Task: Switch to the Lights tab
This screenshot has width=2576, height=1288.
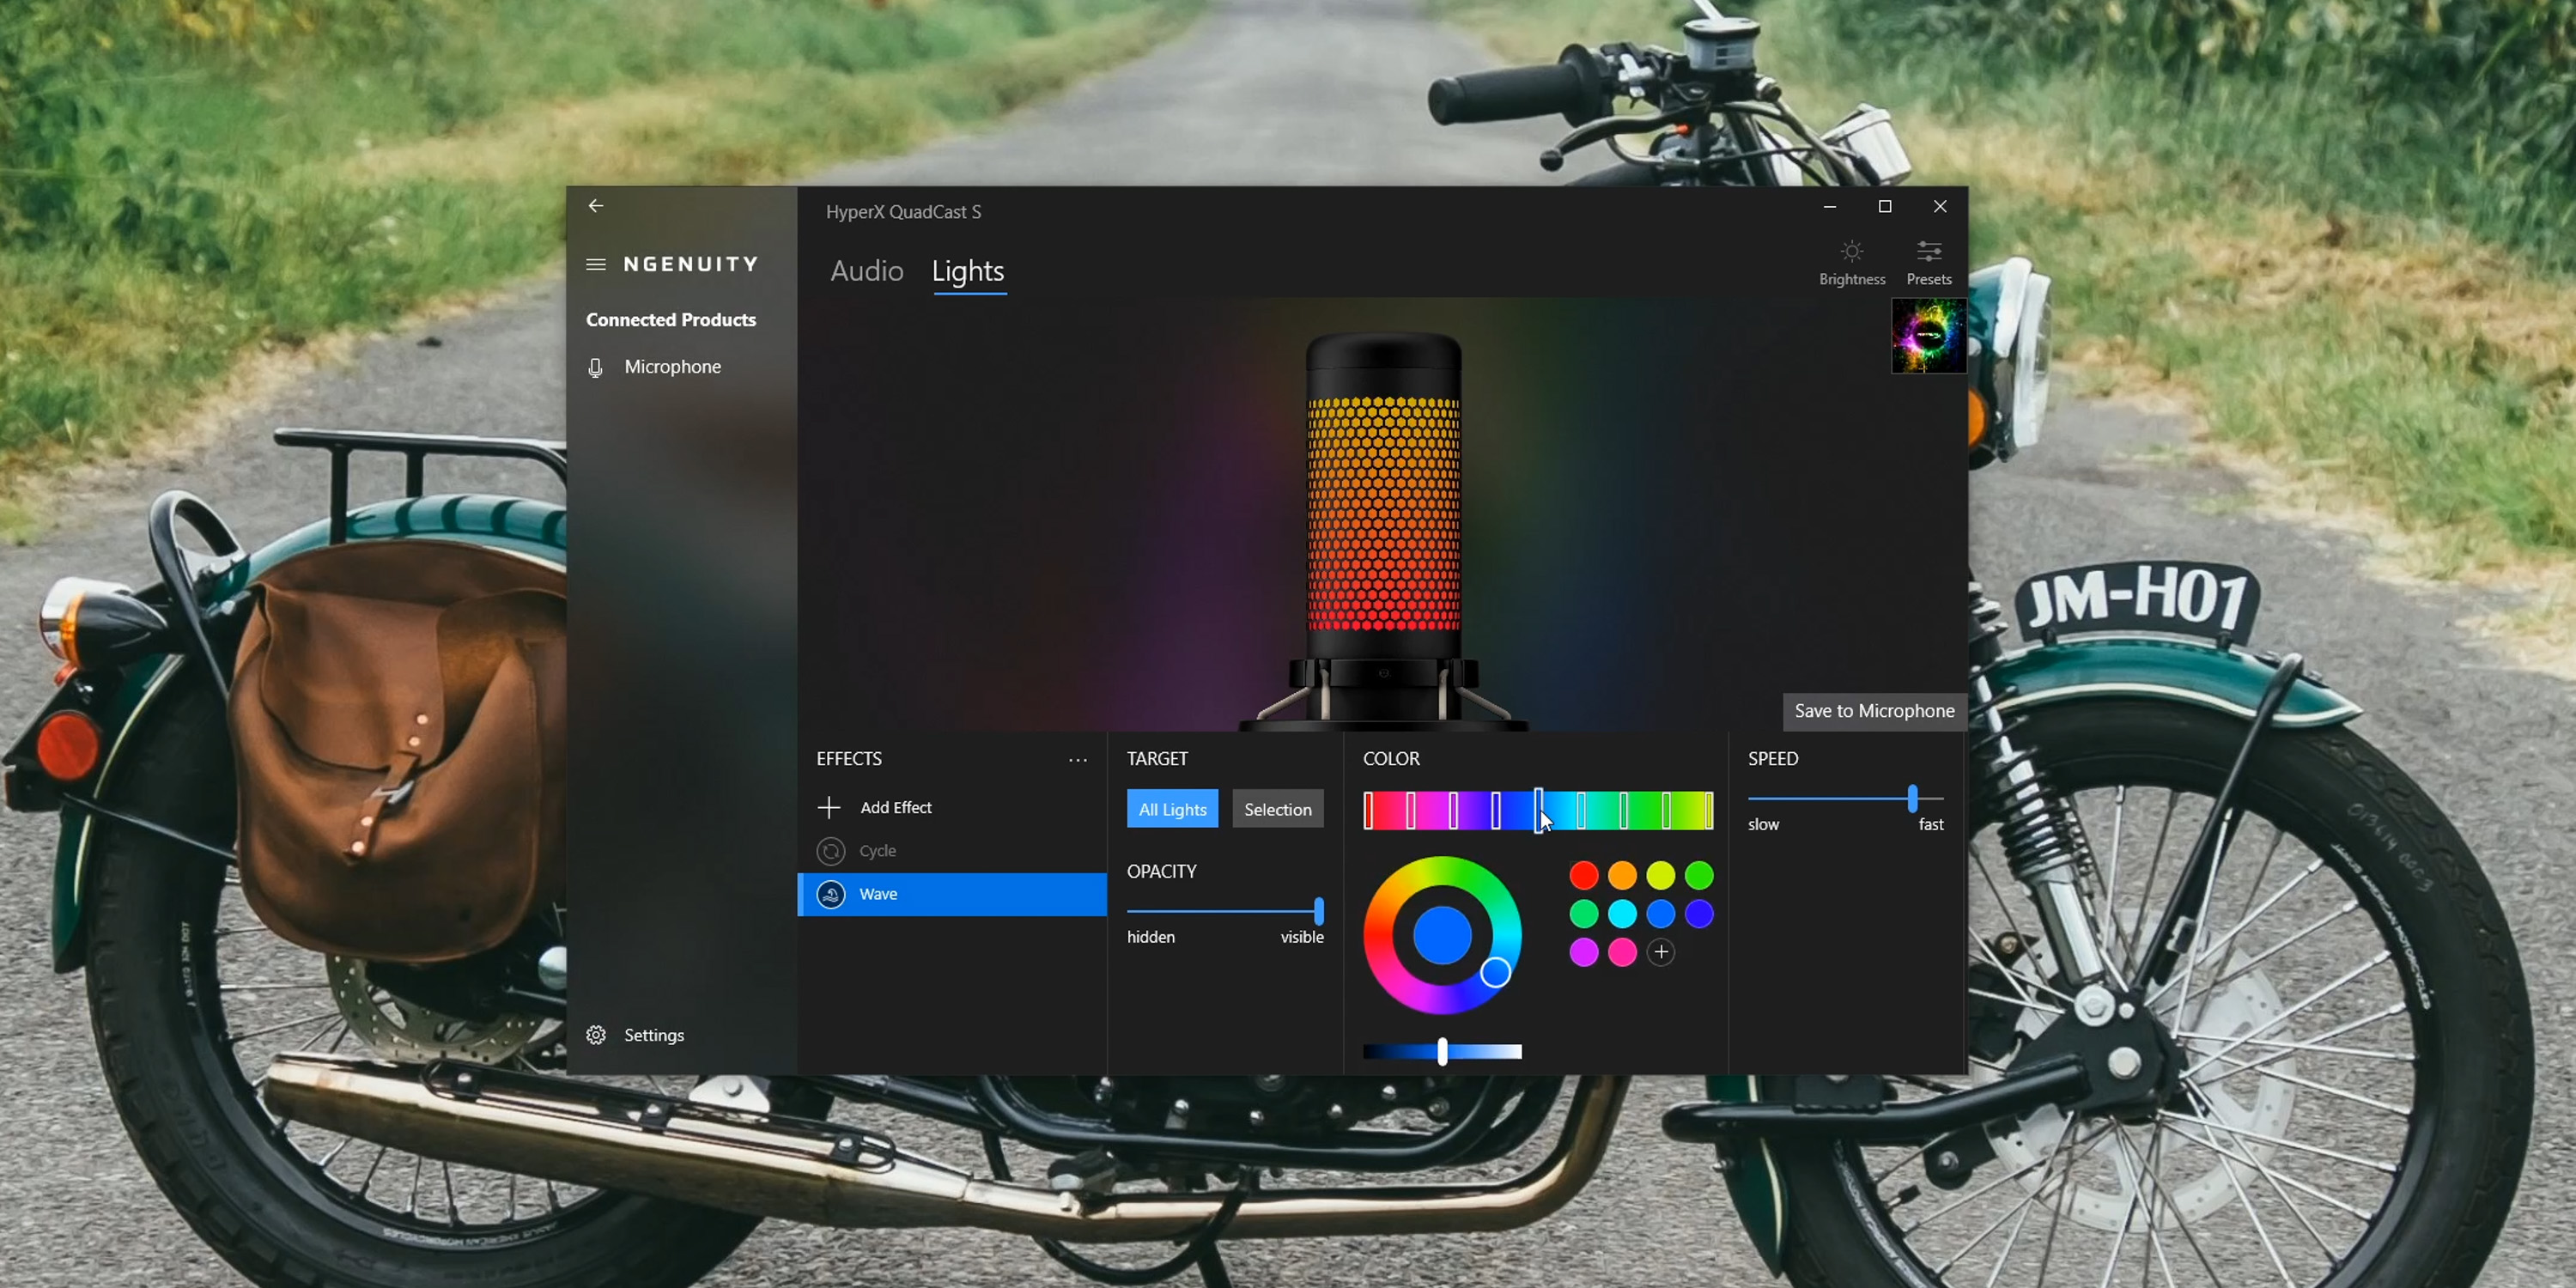Action: tap(967, 271)
